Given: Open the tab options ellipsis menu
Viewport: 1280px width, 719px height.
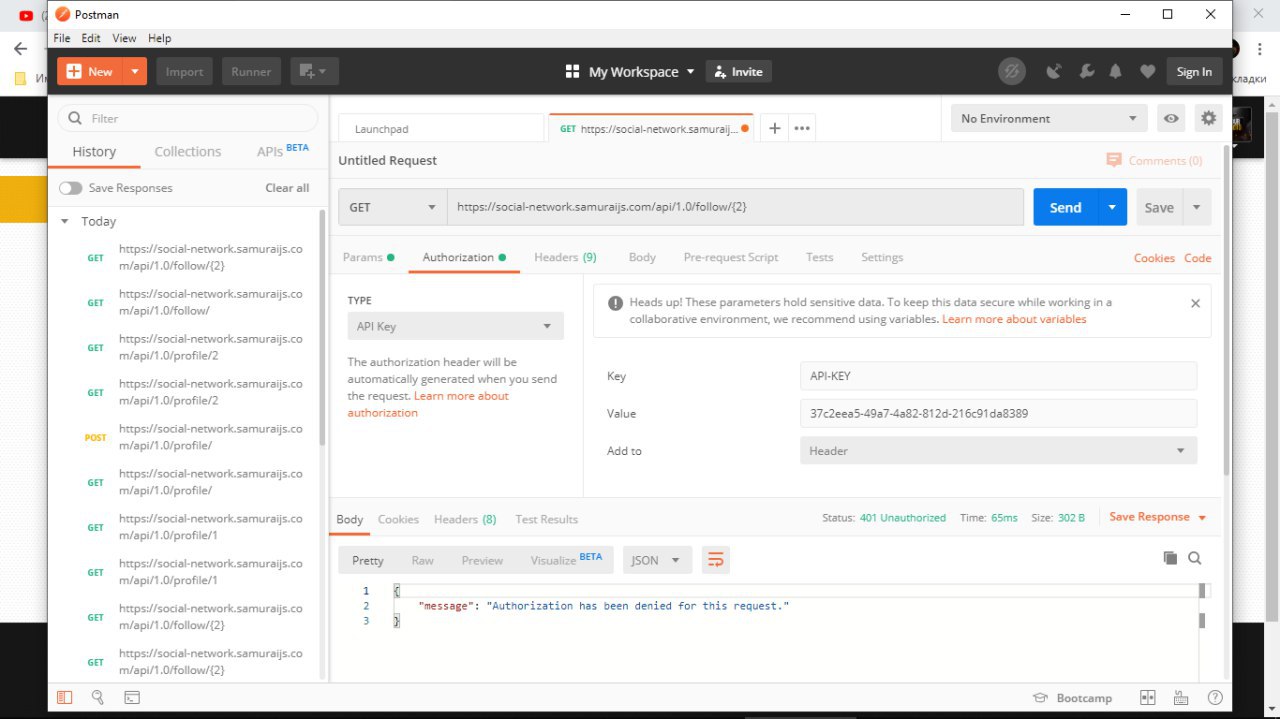Looking at the screenshot, I should (802, 128).
